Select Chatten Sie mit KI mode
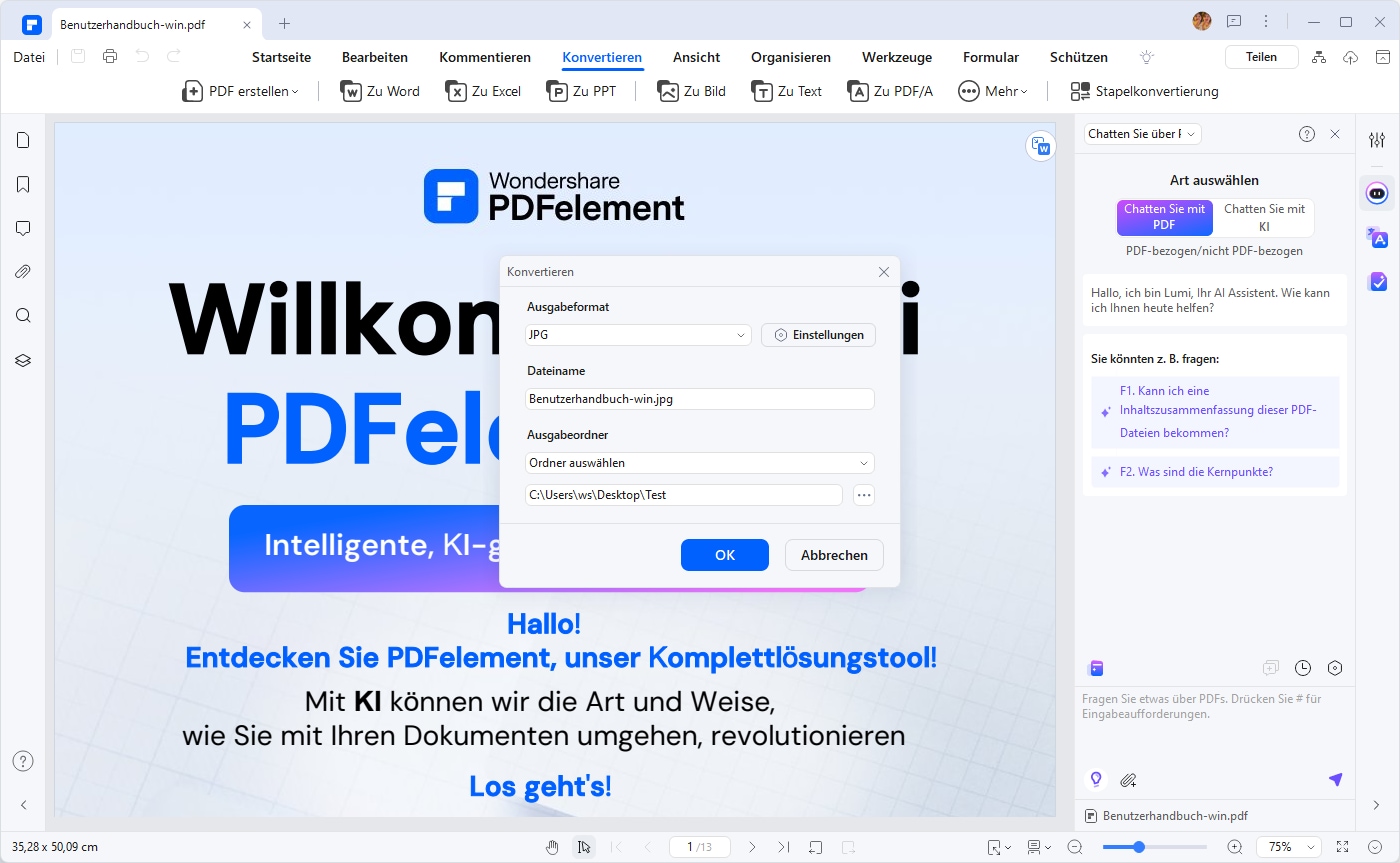This screenshot has width=1400, height=863. (1264, 218)
